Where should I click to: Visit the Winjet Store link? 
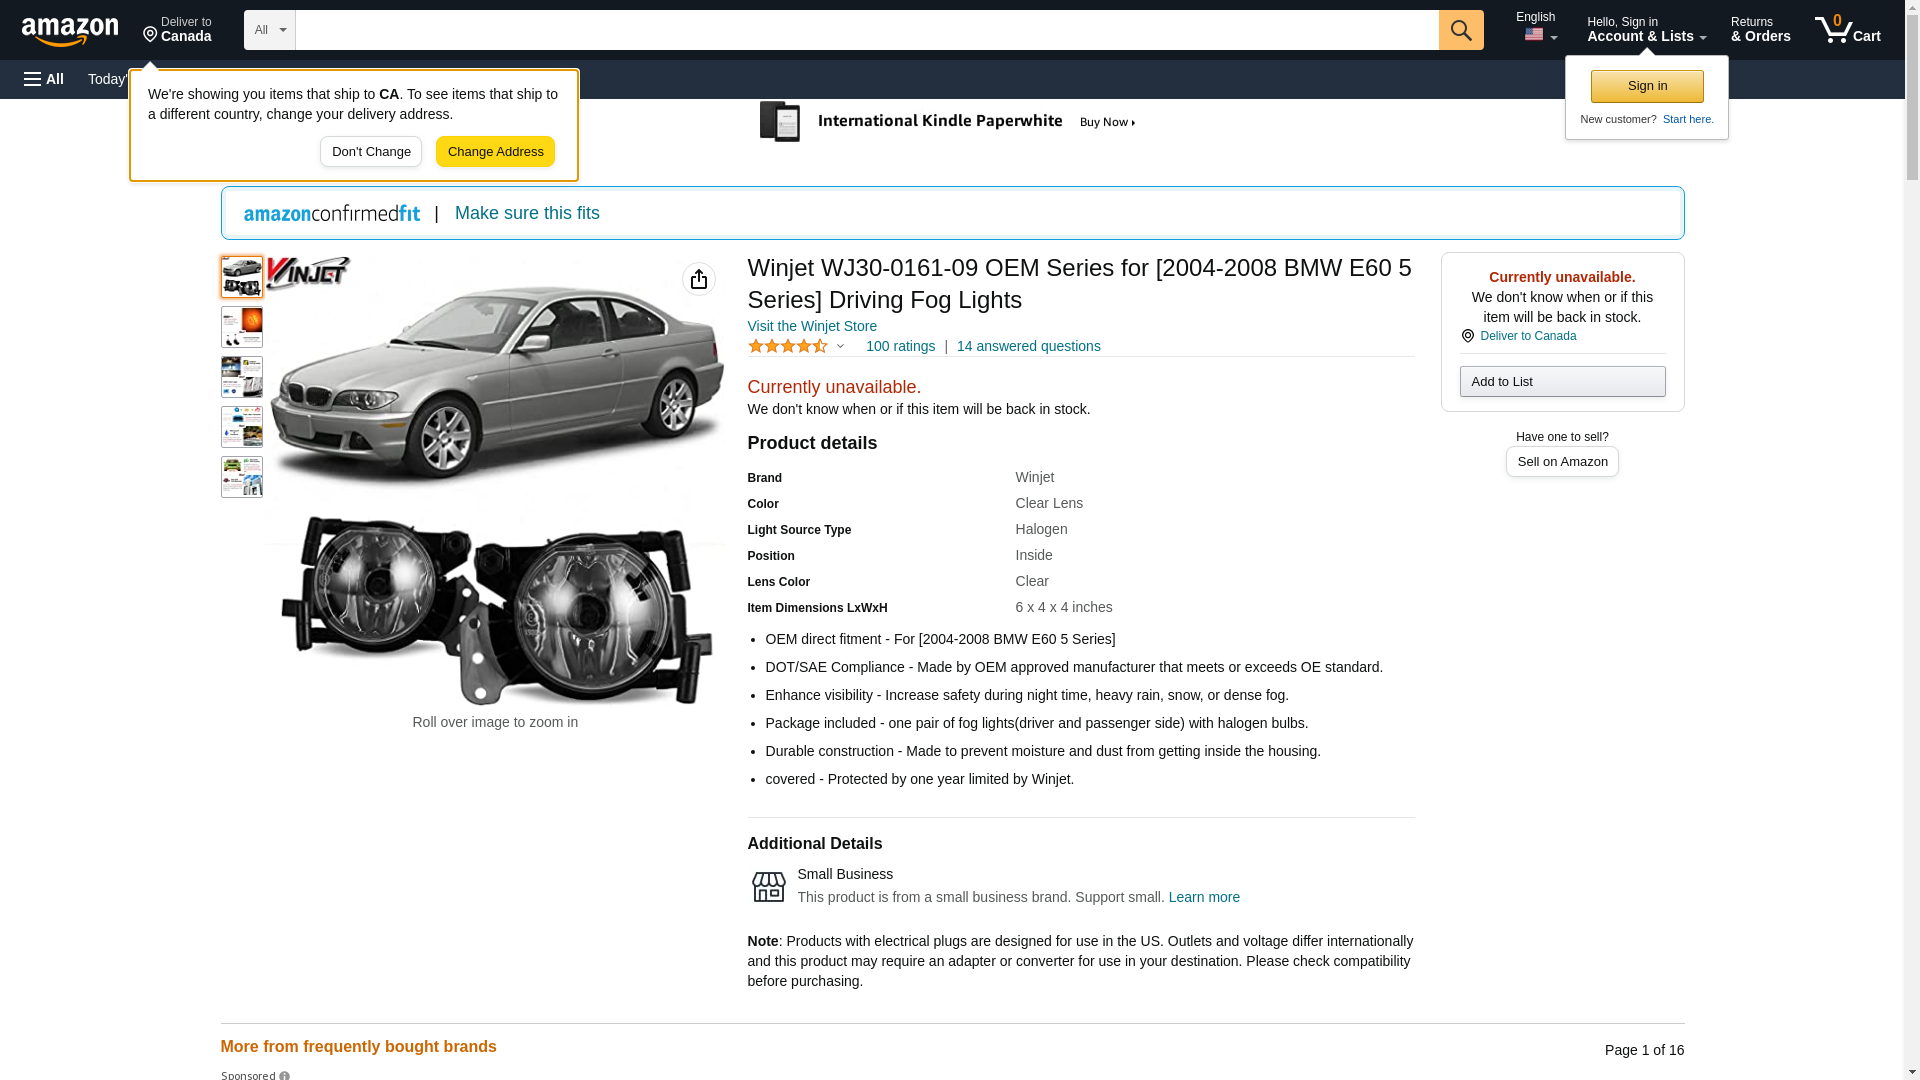[811, 326]
